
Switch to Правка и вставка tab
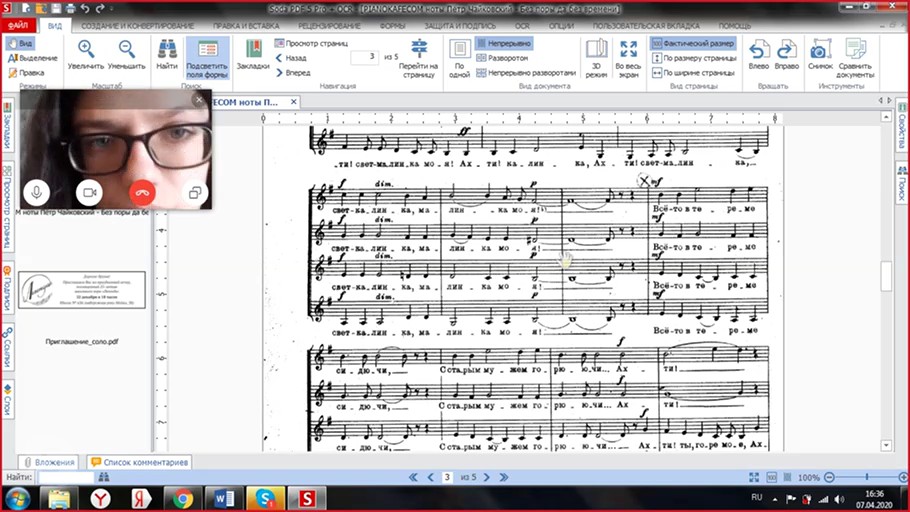[246, 26]
